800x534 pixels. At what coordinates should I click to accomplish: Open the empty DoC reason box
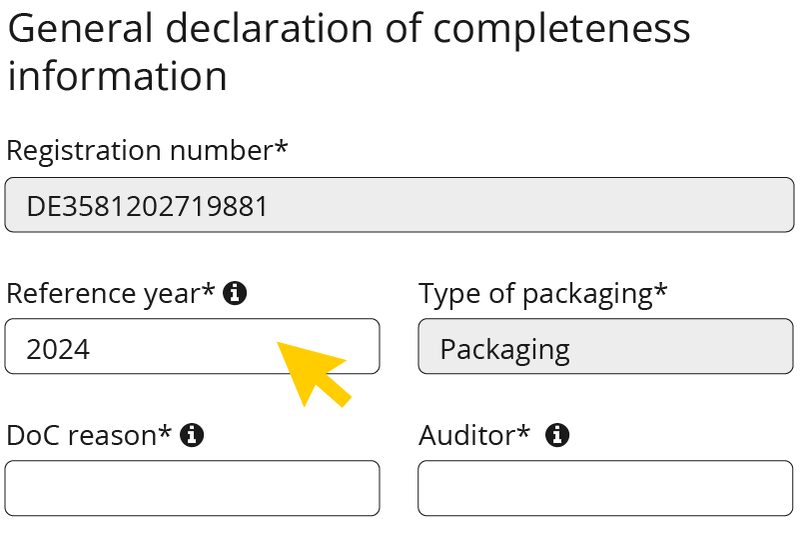click(192, 488)
